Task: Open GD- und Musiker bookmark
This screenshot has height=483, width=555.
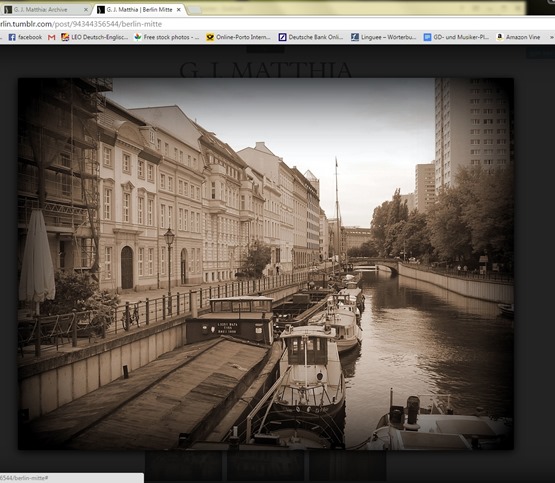Action: (456, 37)
